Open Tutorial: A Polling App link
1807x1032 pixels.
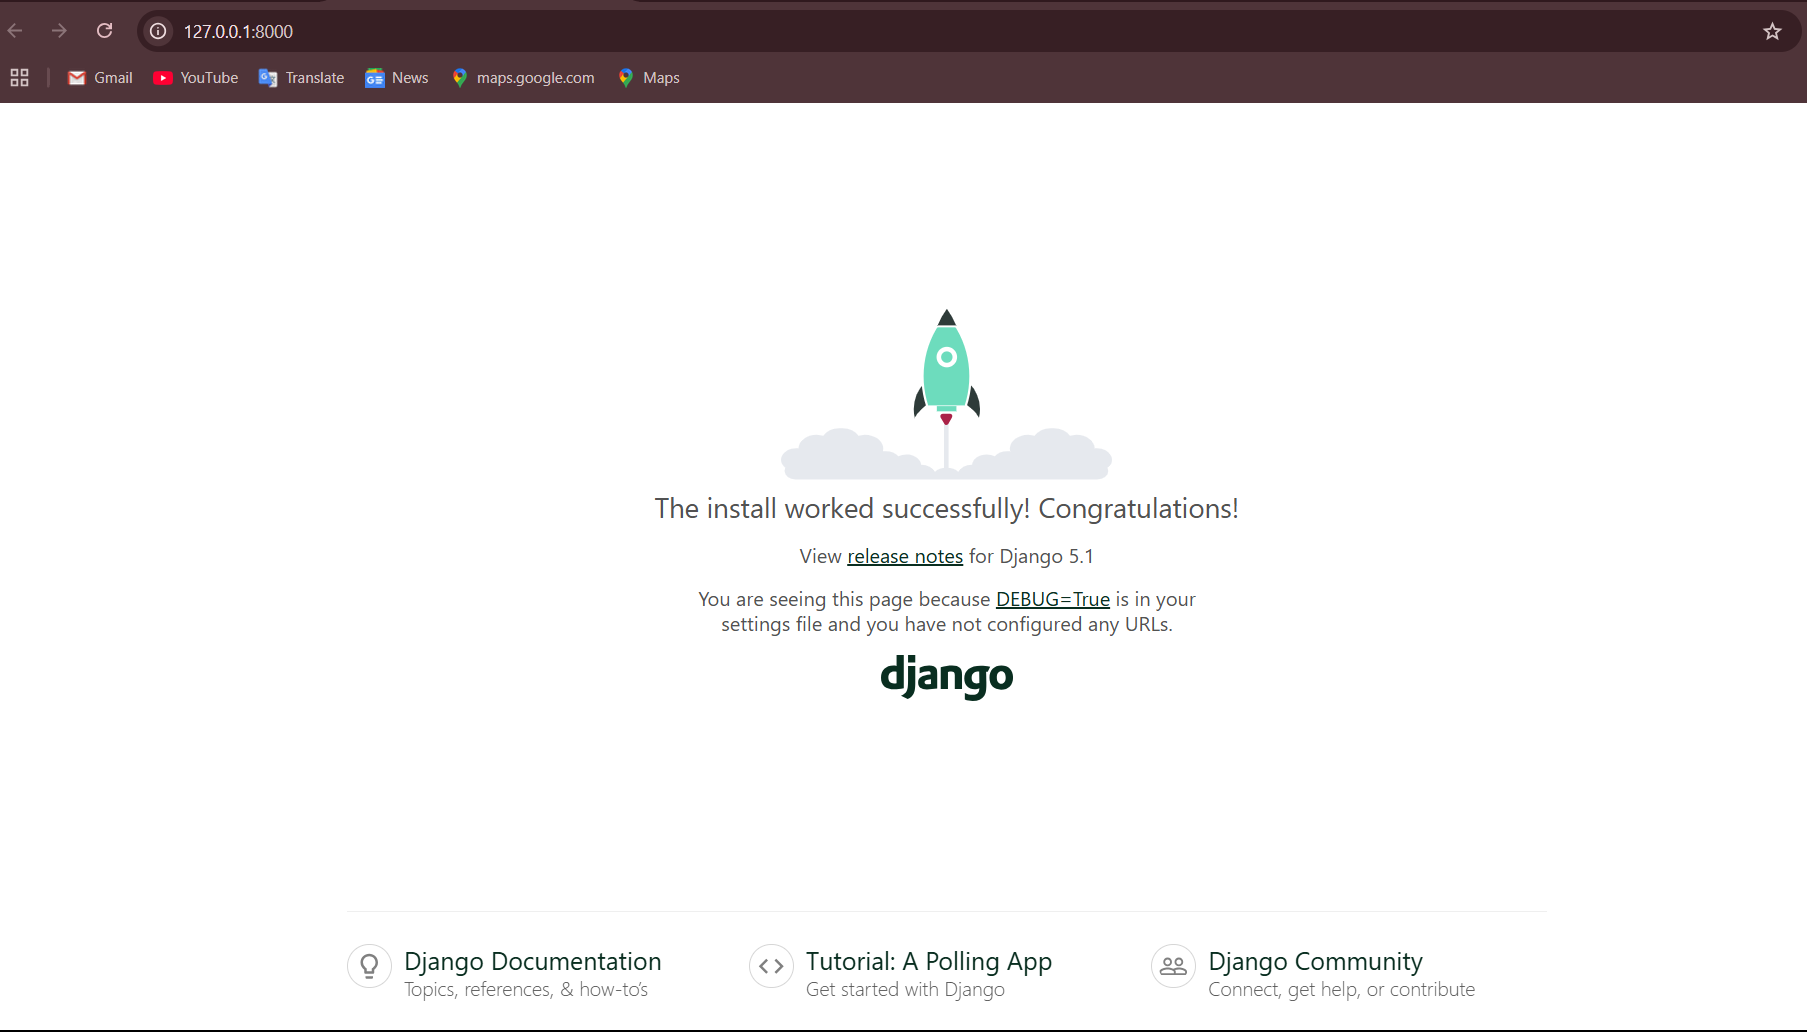(x=929, y=961)
